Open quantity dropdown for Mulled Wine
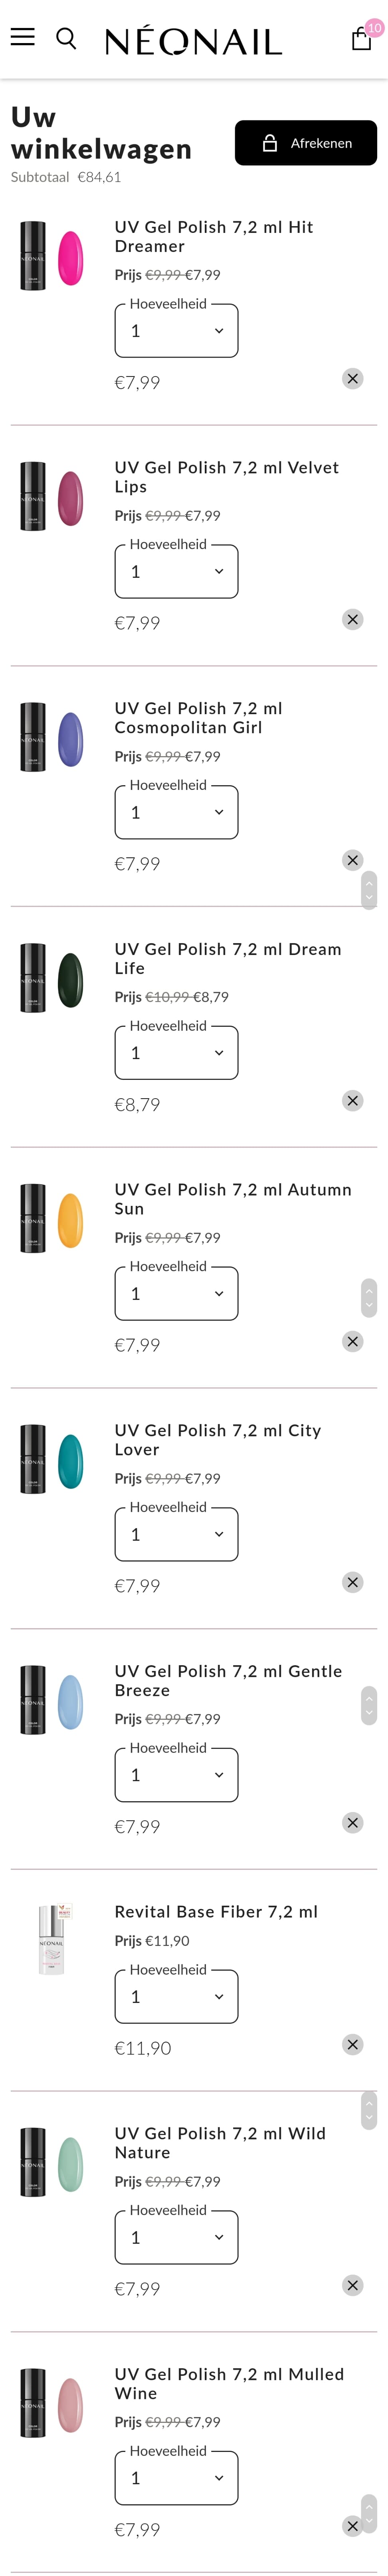Image resolution: width=388 pixels, height=2576 pixels. click(176, 2478)
